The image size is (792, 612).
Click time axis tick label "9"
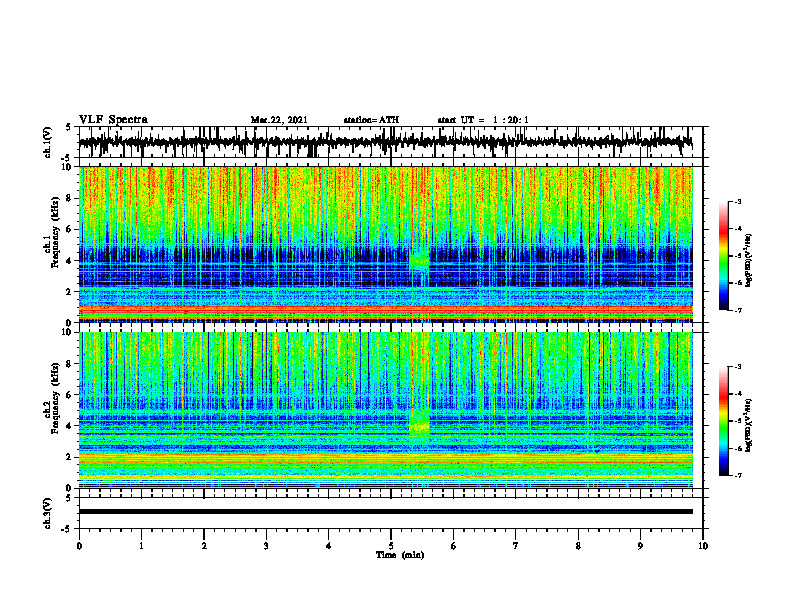pyautogui.click(x=640, y=546)
